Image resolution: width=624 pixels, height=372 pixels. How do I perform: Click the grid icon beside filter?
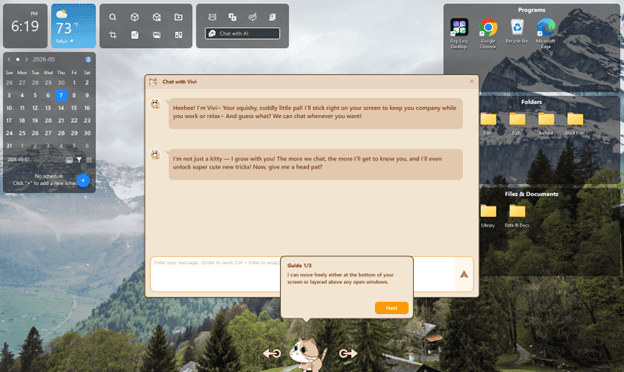pos(89,160)
